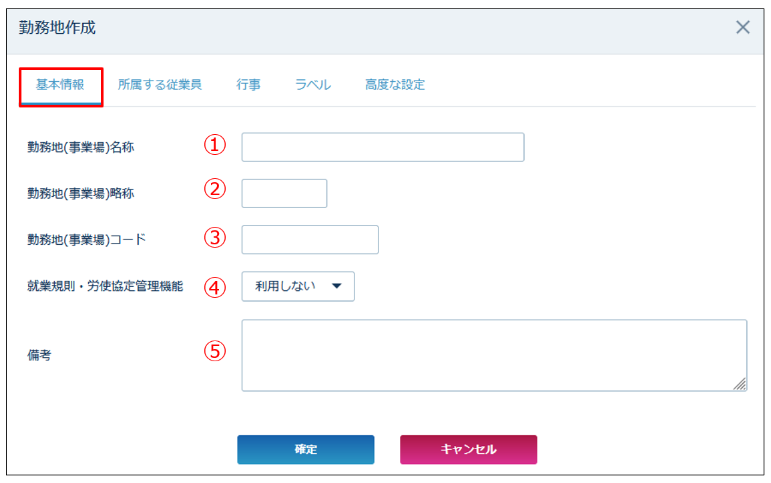Open the 高度な設定 tab

coord(395,85)
